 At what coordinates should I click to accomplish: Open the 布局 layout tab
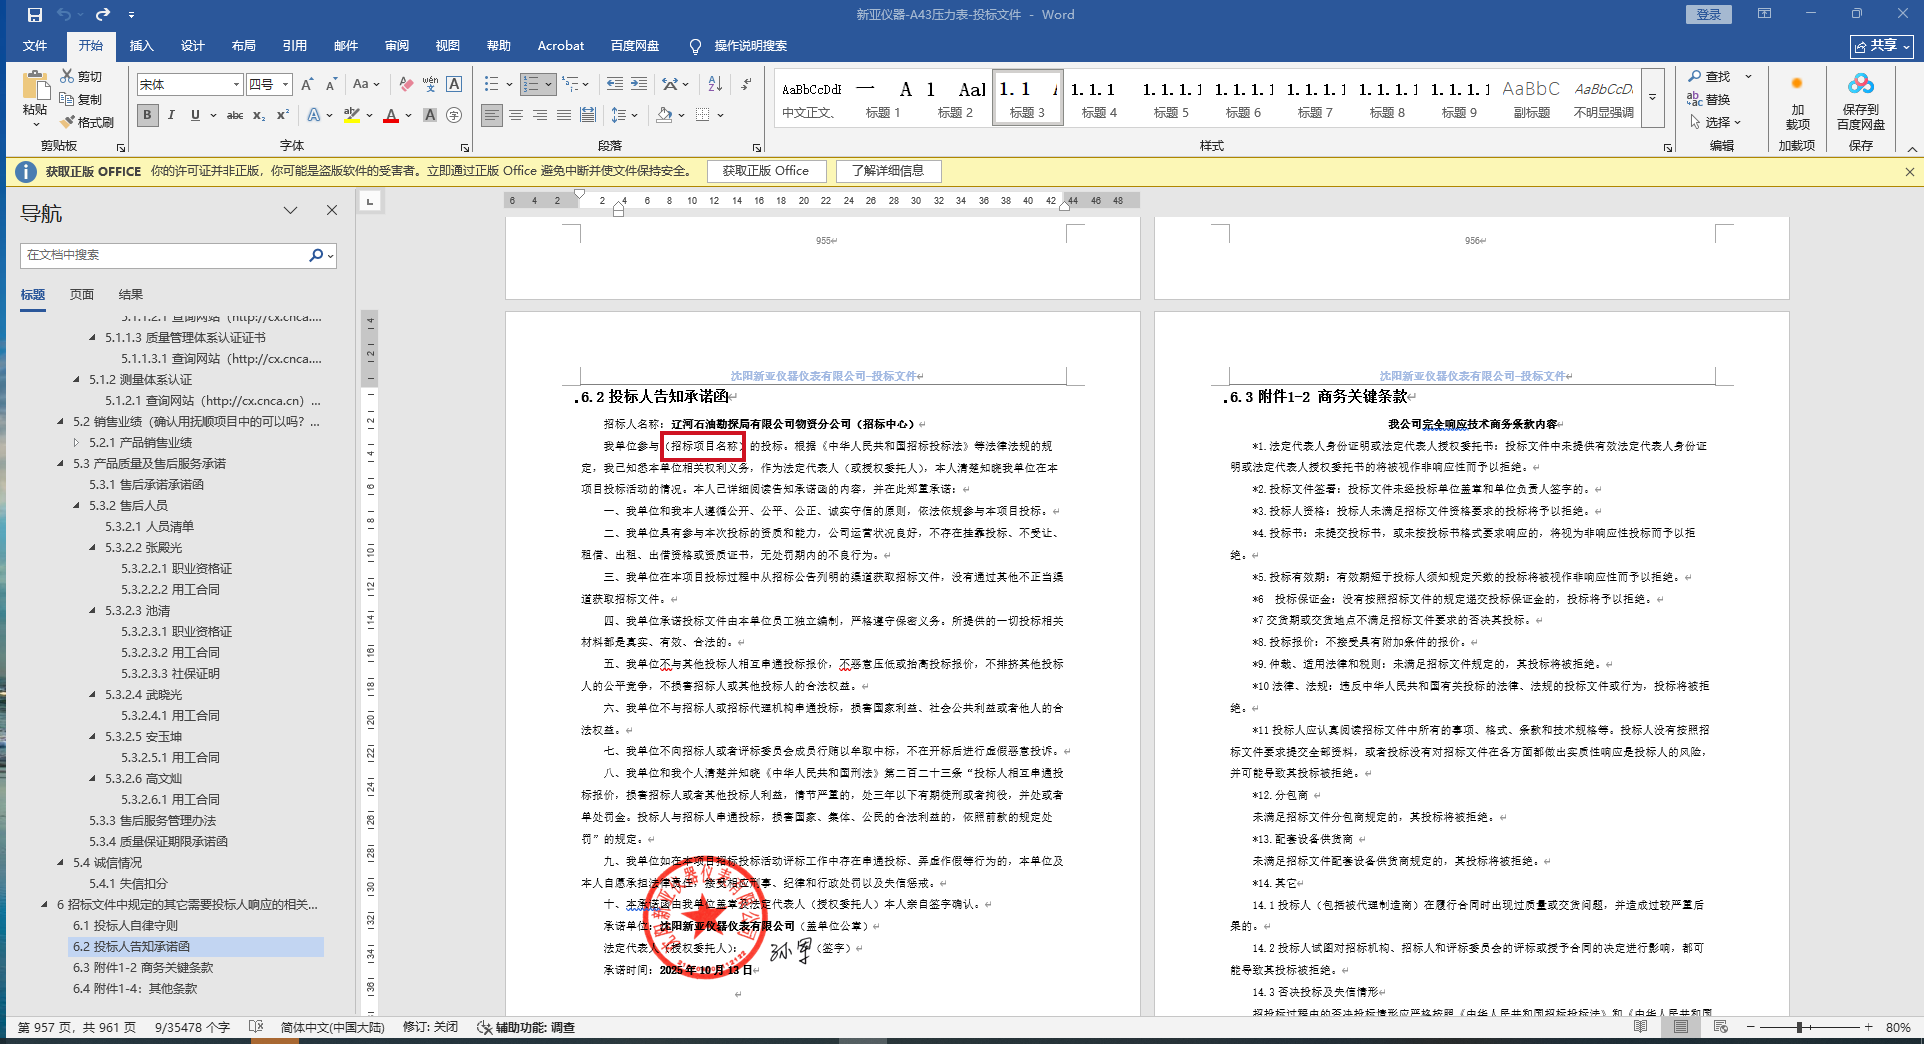244,46
